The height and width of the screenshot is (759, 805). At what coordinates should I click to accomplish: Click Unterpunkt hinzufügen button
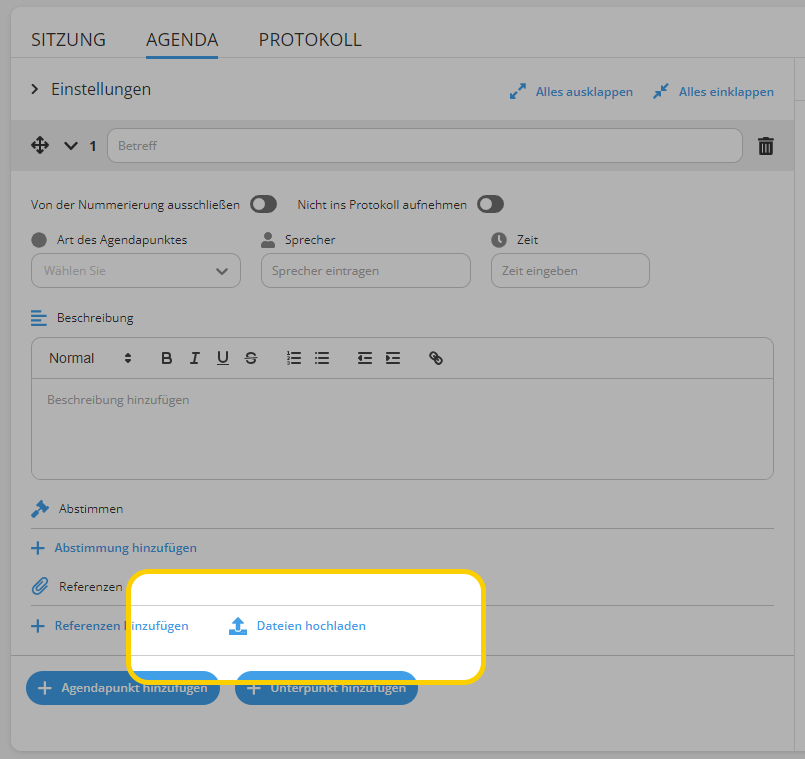326,688
